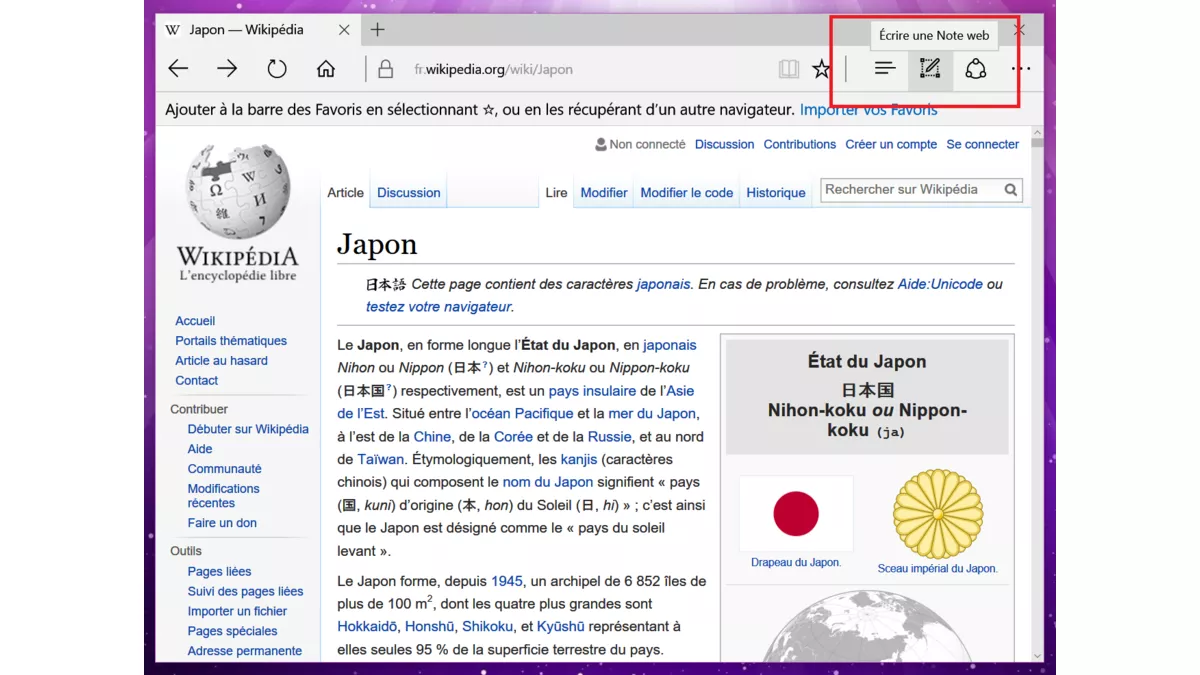Click testez votre navigateur link

point(438,307)
